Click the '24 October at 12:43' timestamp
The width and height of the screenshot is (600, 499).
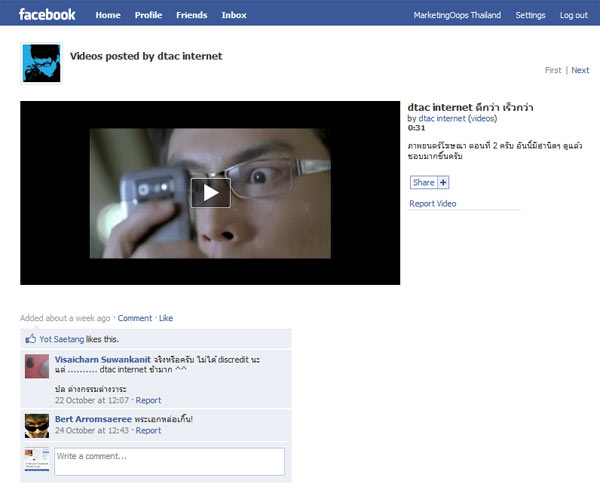tap(92, 431)
